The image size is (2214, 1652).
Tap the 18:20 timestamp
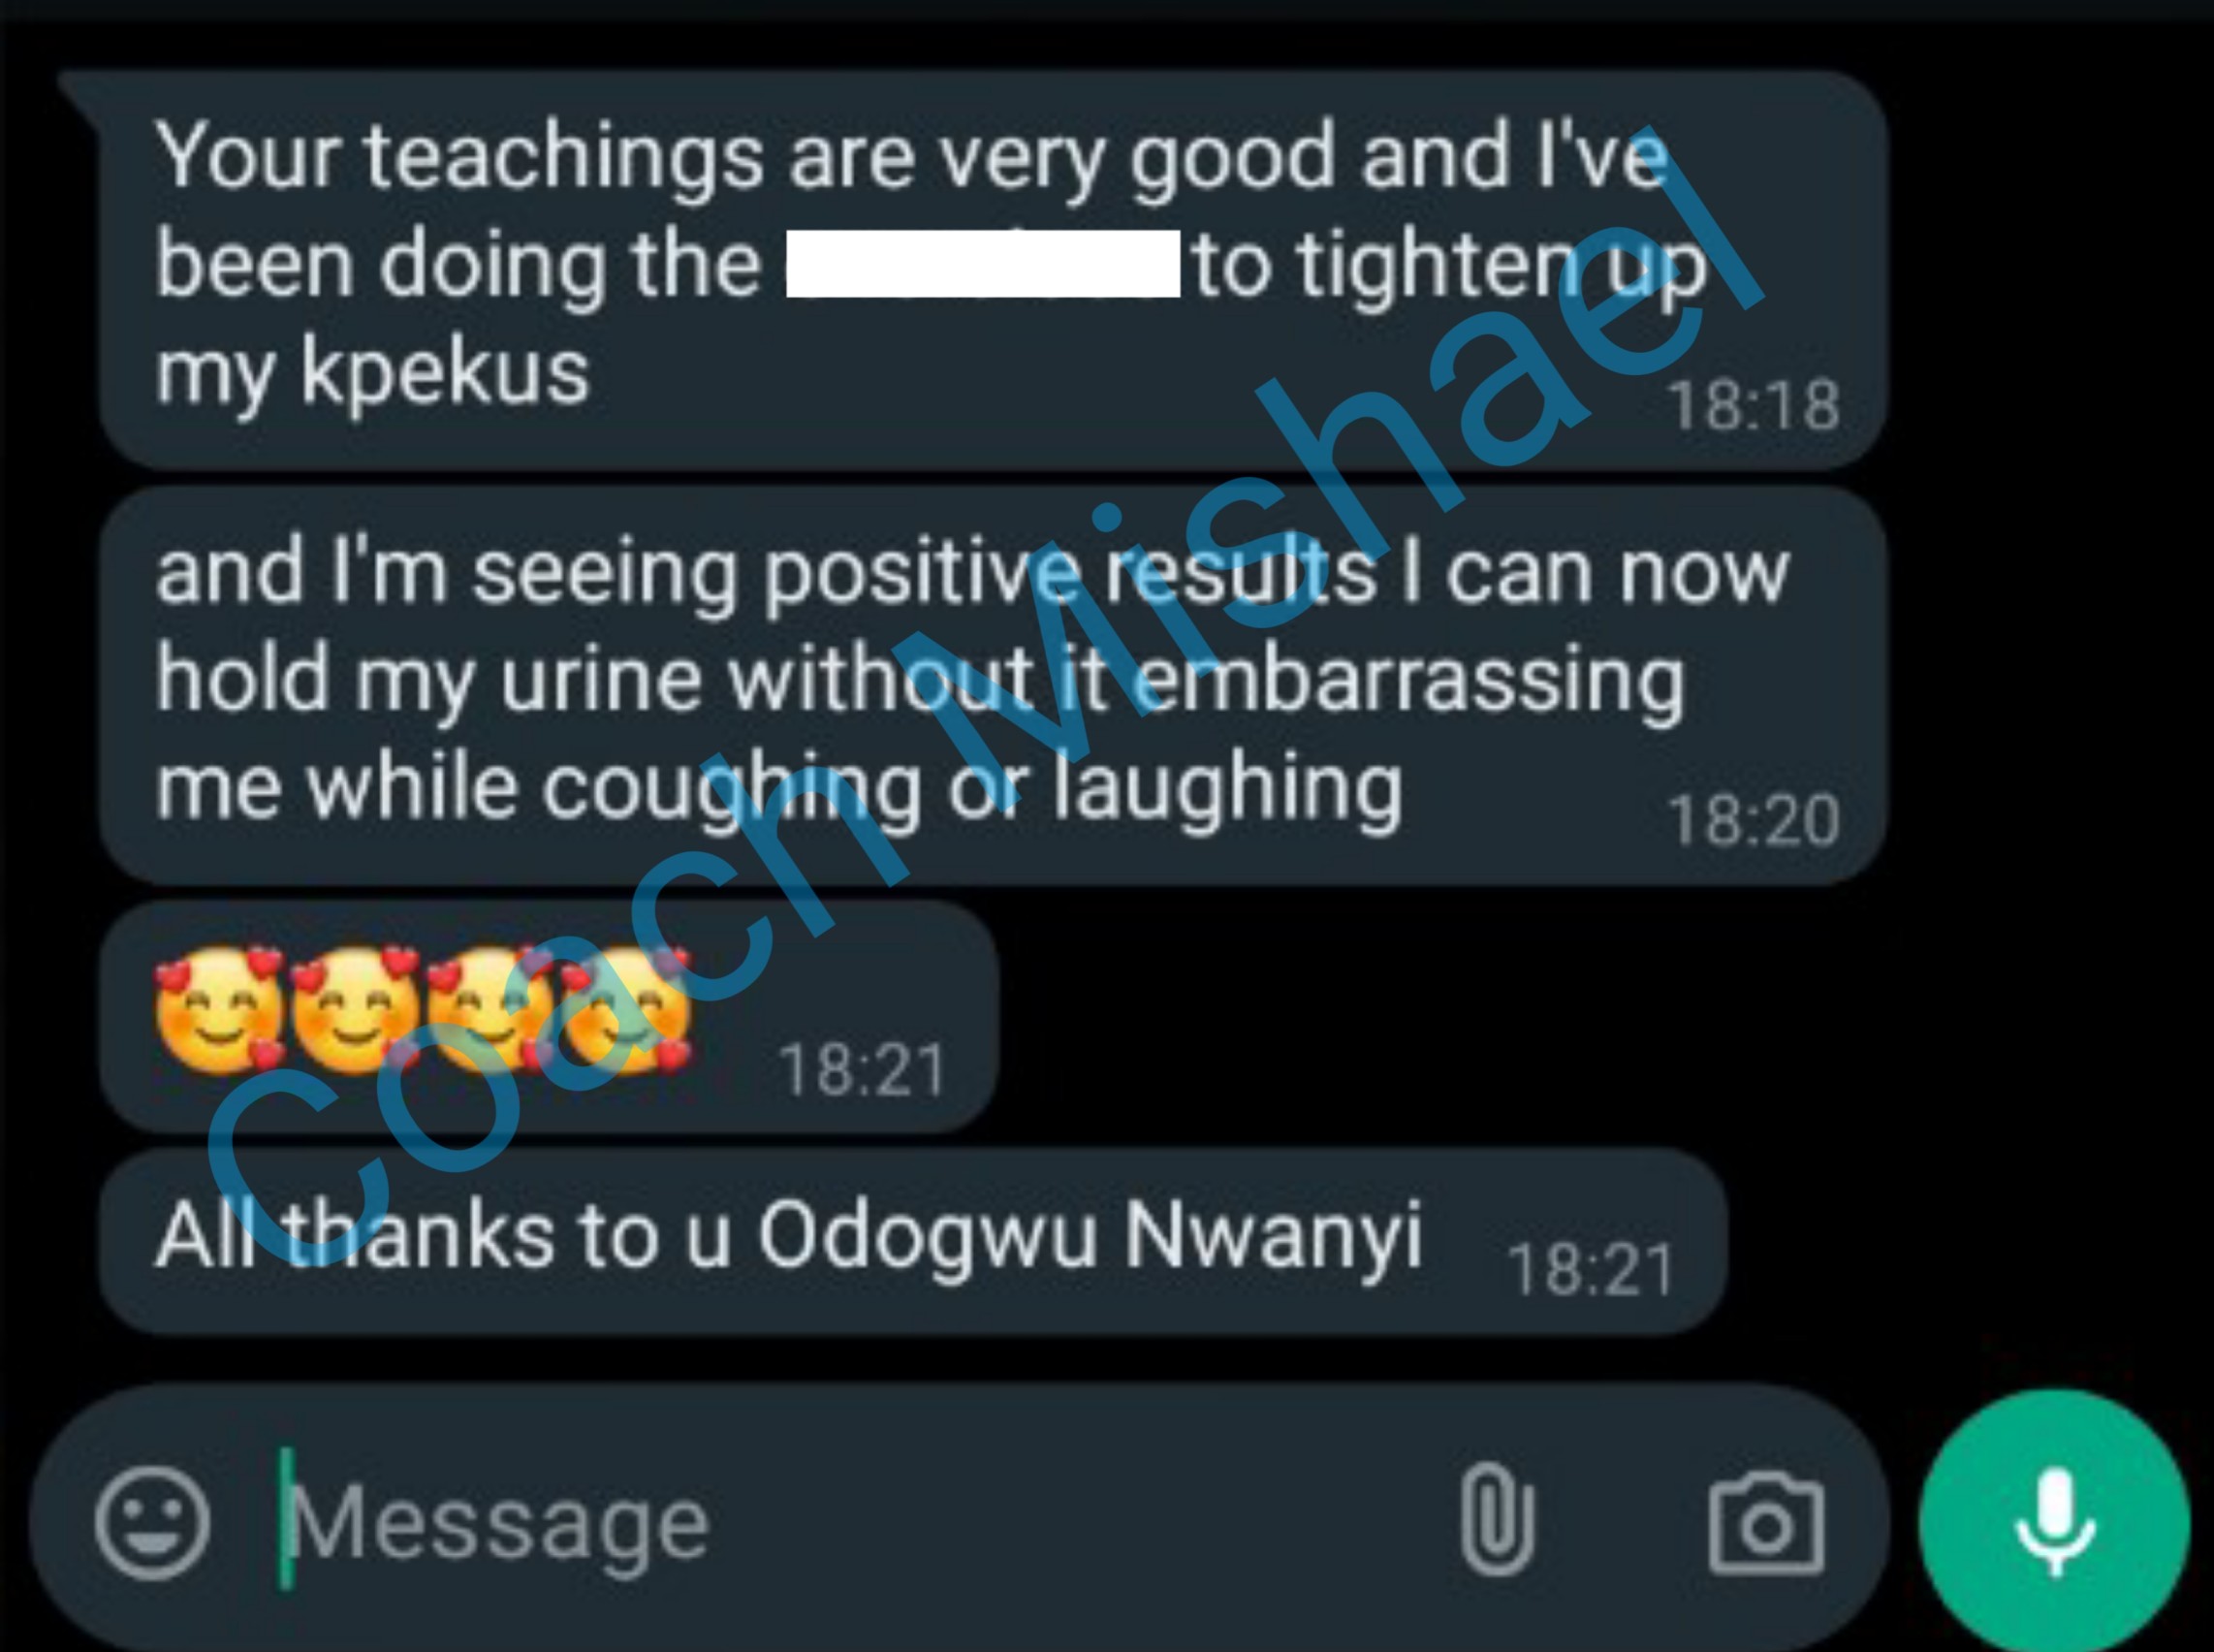point(1754,820)
